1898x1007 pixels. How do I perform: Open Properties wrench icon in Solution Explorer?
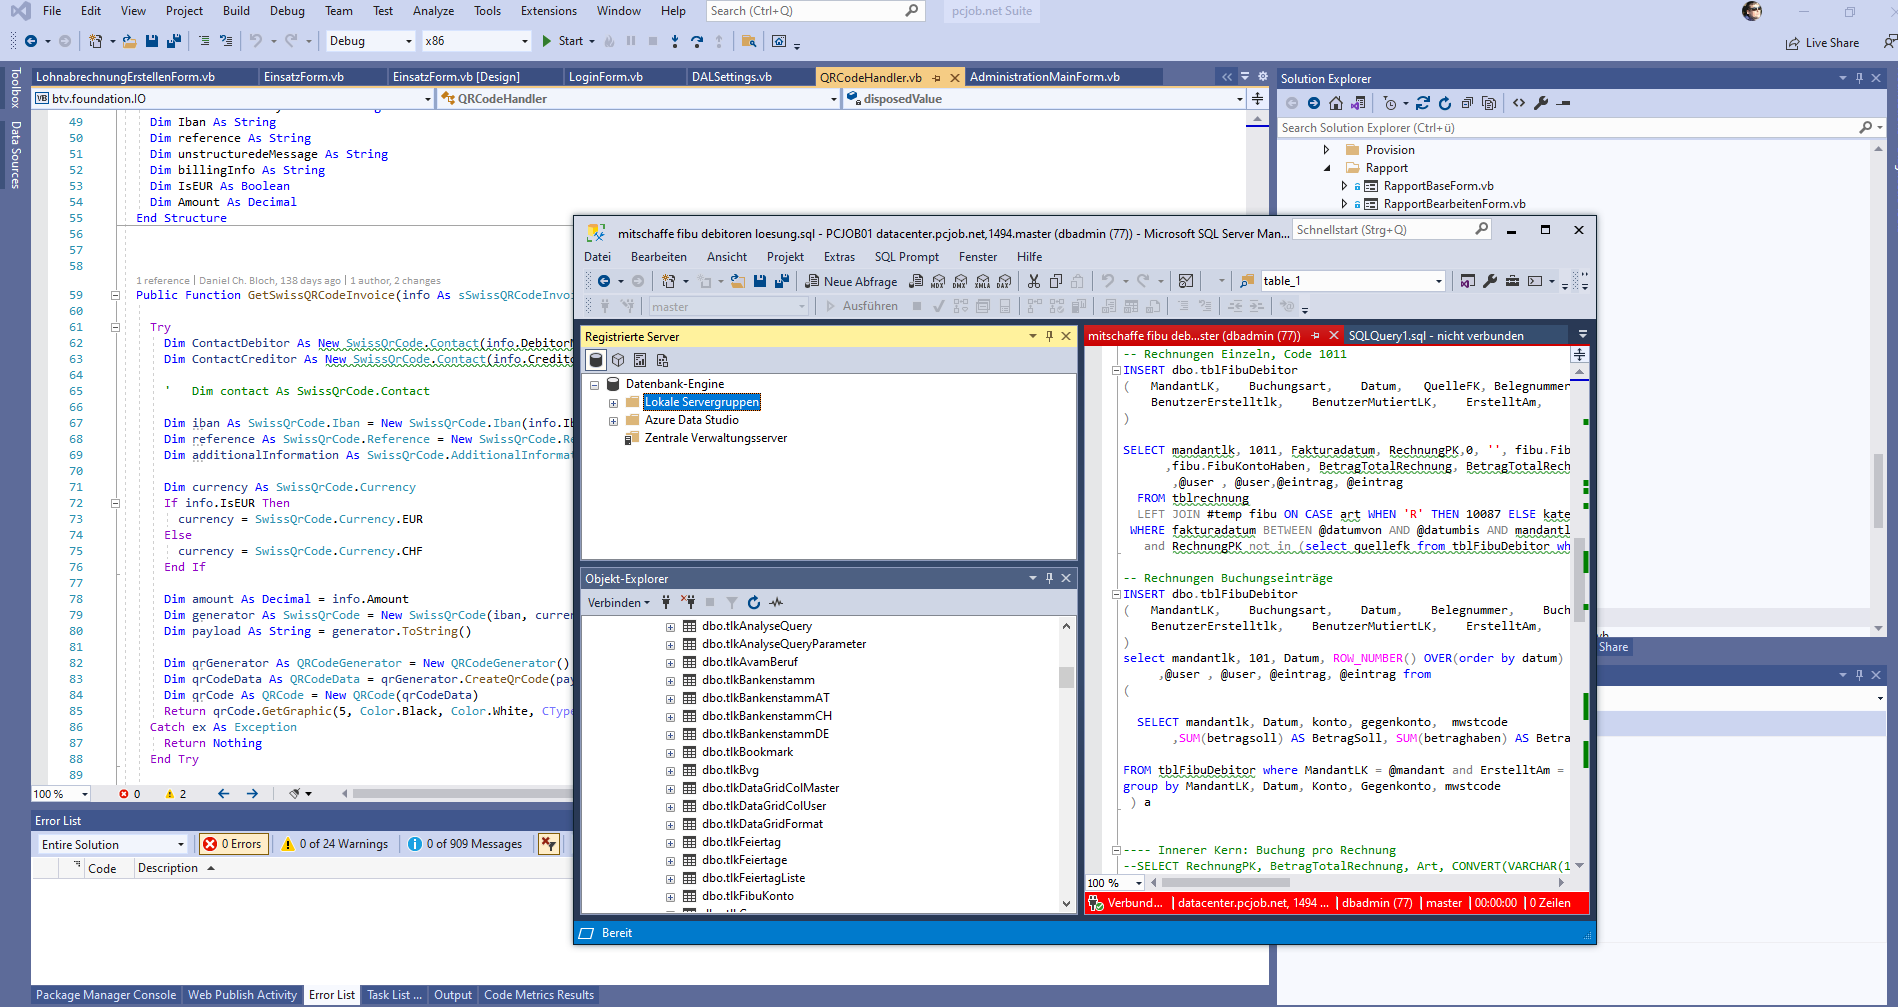click(1541, 103)
